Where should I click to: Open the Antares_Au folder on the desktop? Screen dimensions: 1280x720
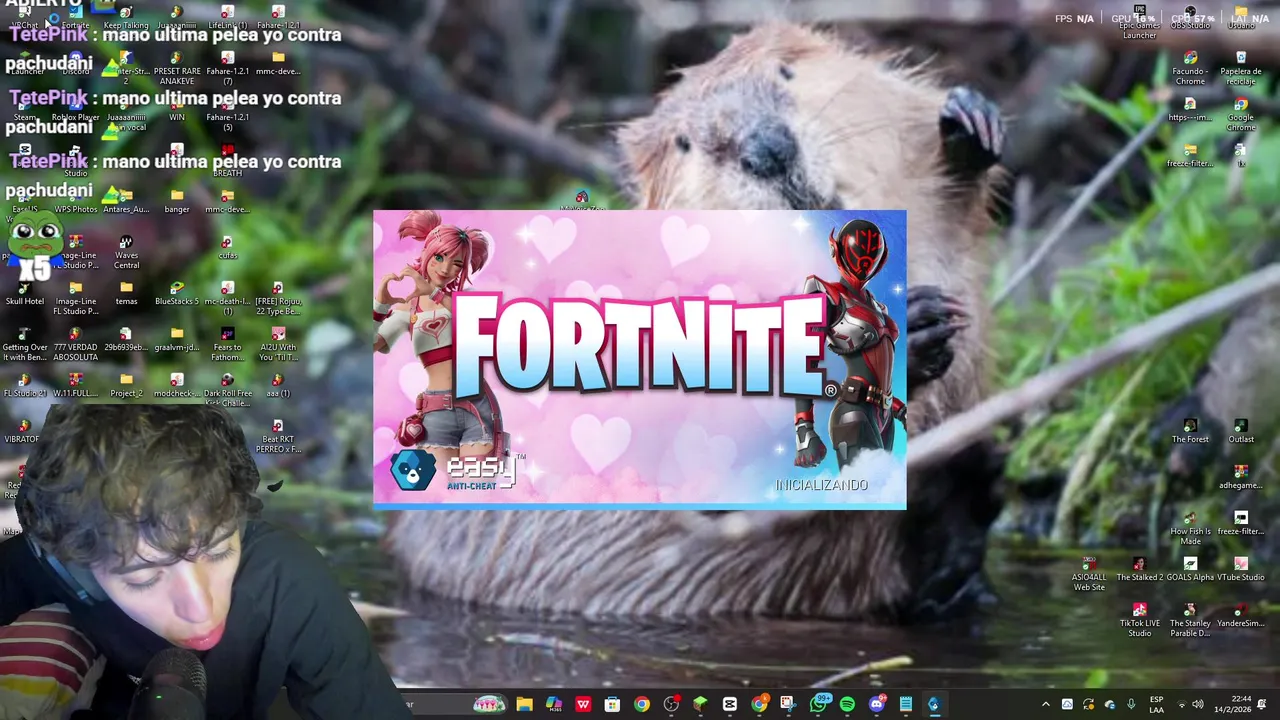pos(126,201)
